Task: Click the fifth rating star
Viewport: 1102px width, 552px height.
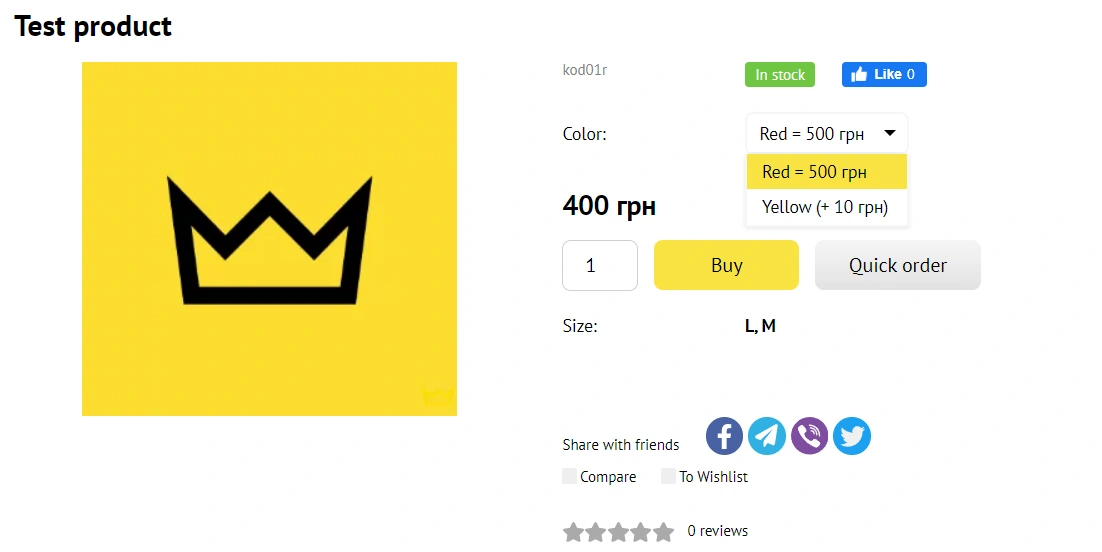Action: [x=663, y=532]
